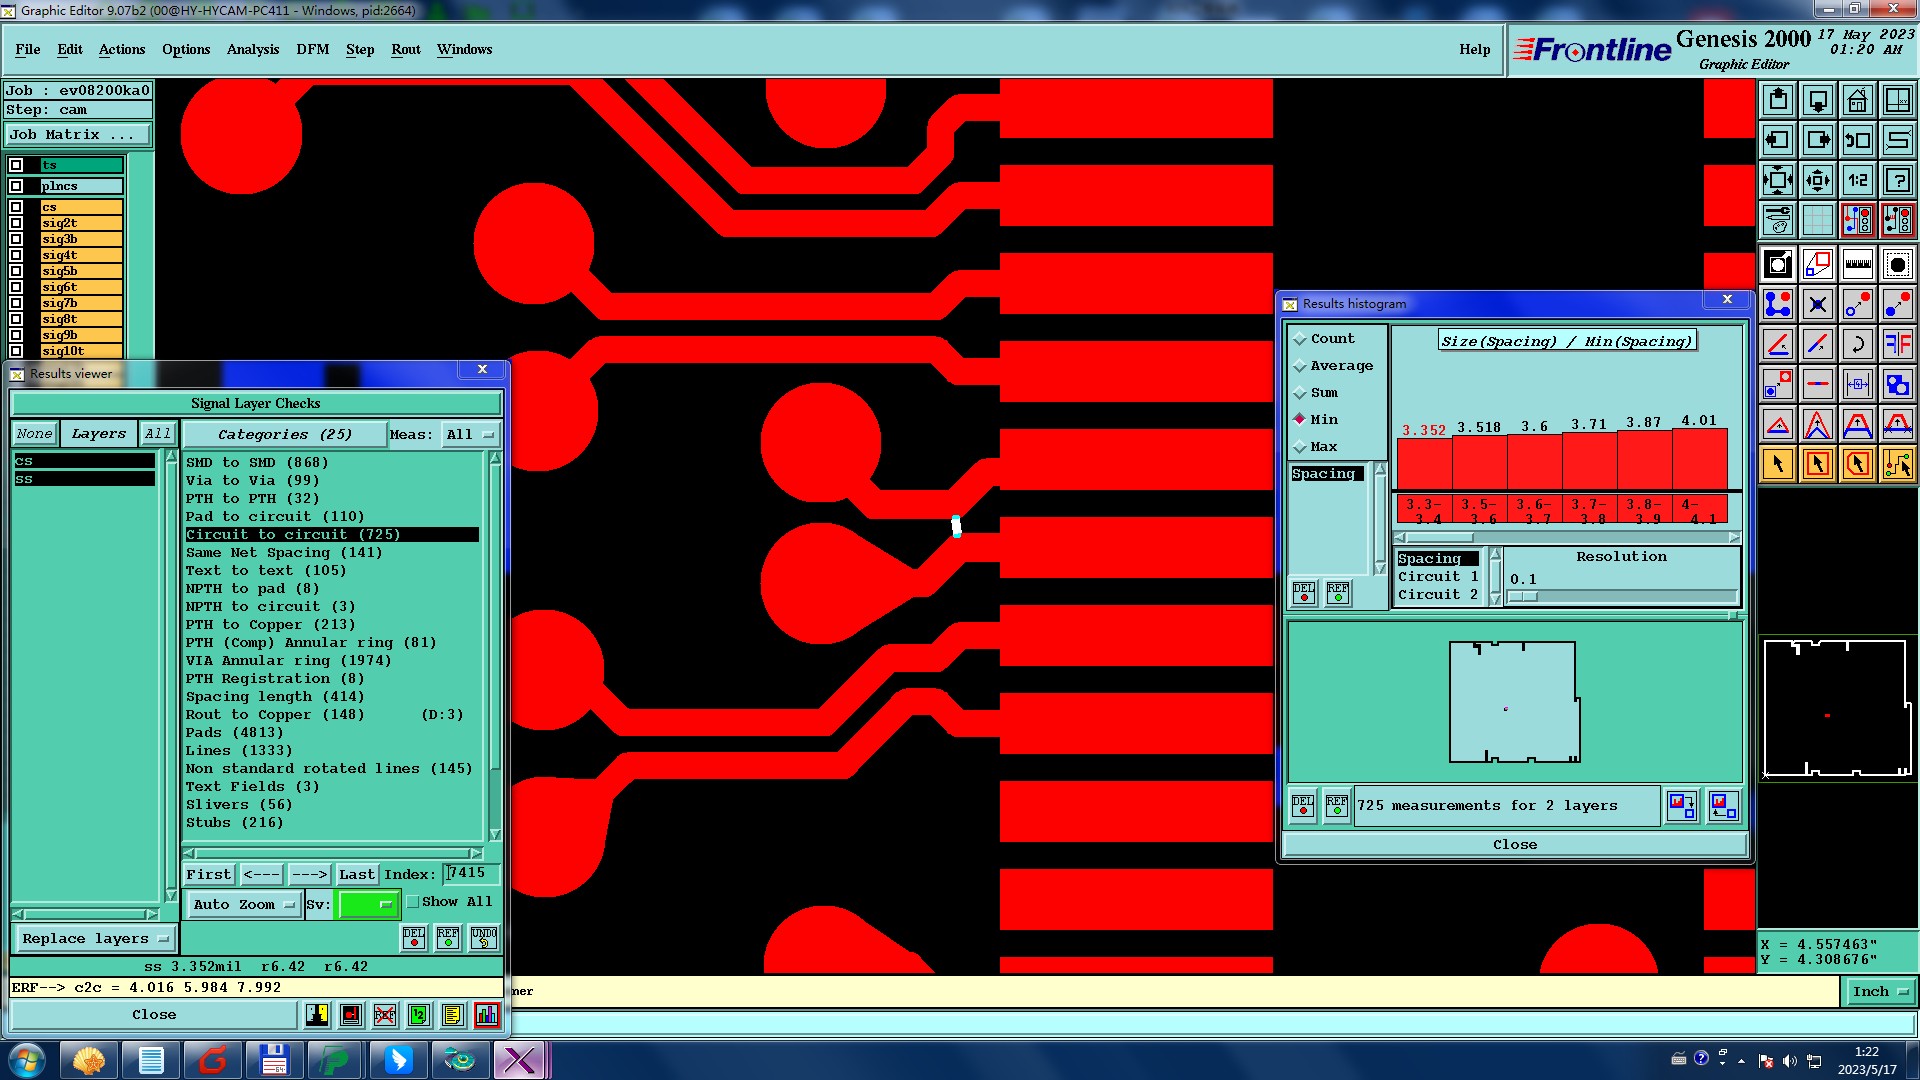Image resolution: width=1920 pixels, height=1080 pixels.
Task: Open the Auto Zoom dropdown
Action: 243,905
